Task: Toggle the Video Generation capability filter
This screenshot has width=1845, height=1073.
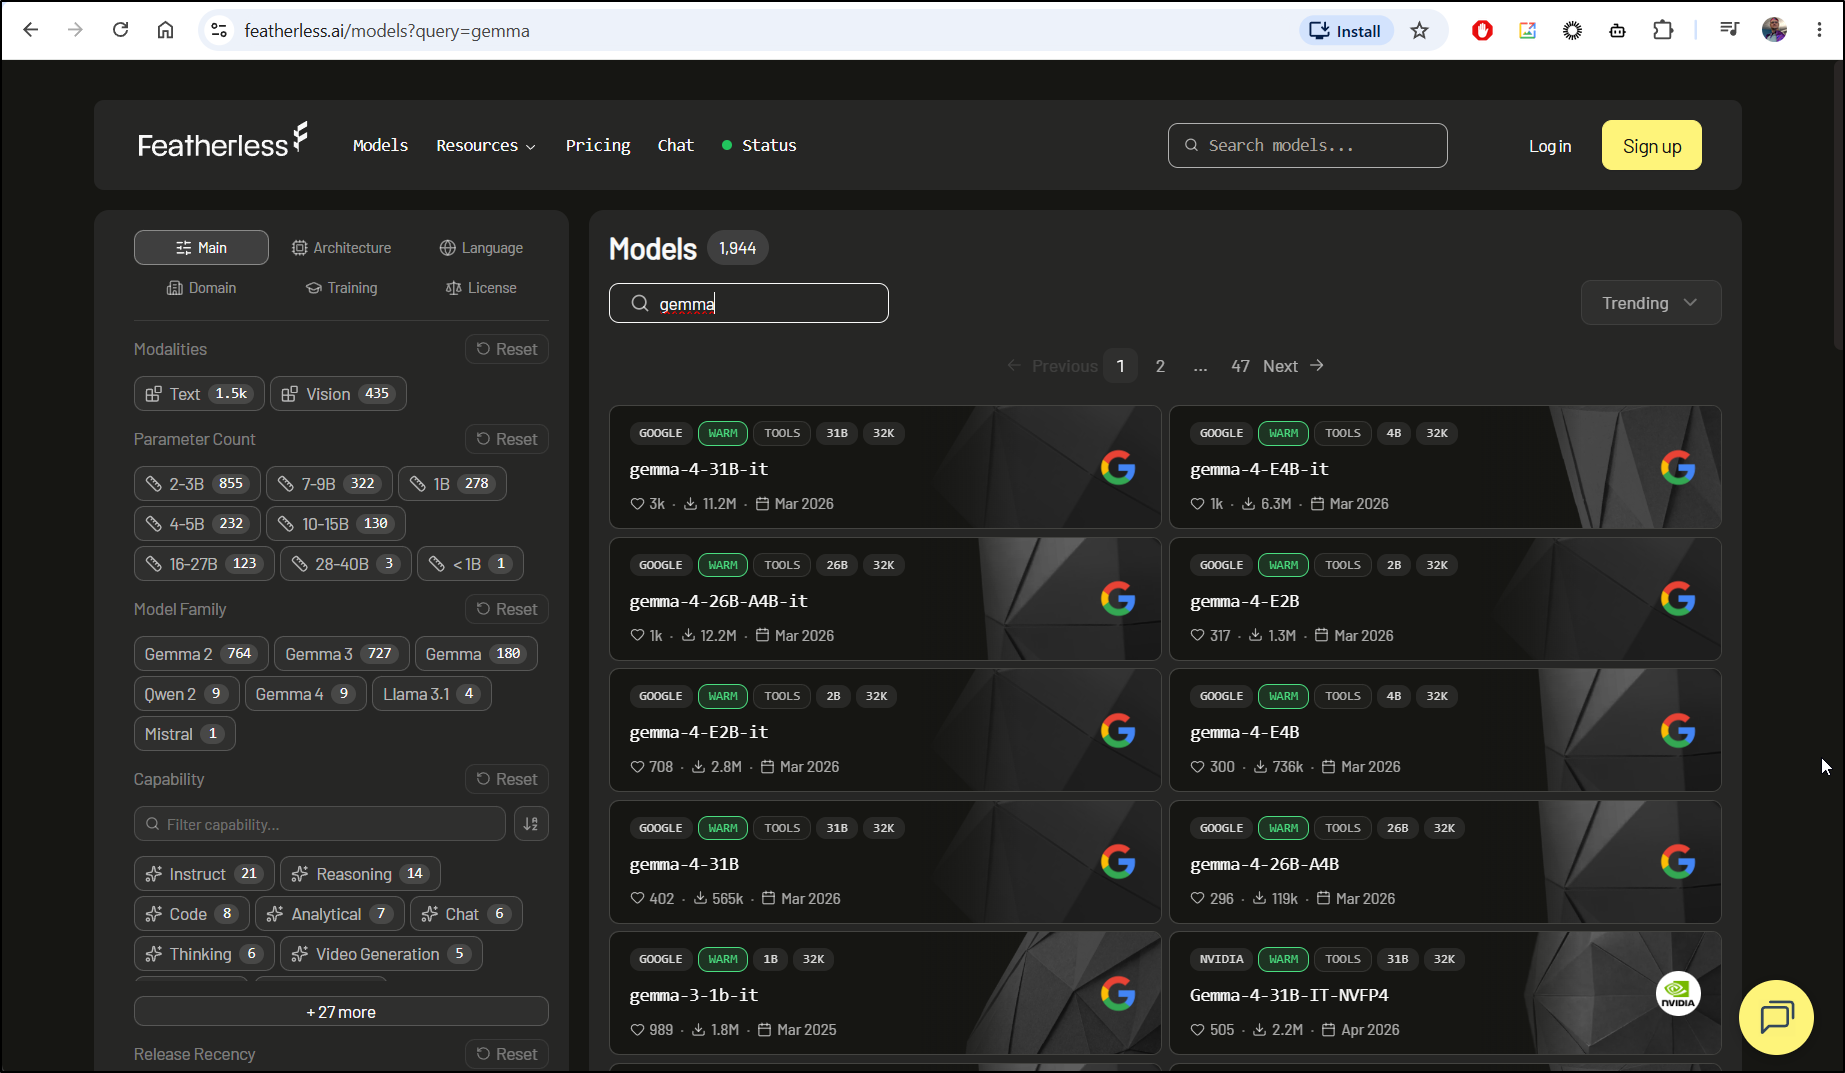Action: coord(381,954)
